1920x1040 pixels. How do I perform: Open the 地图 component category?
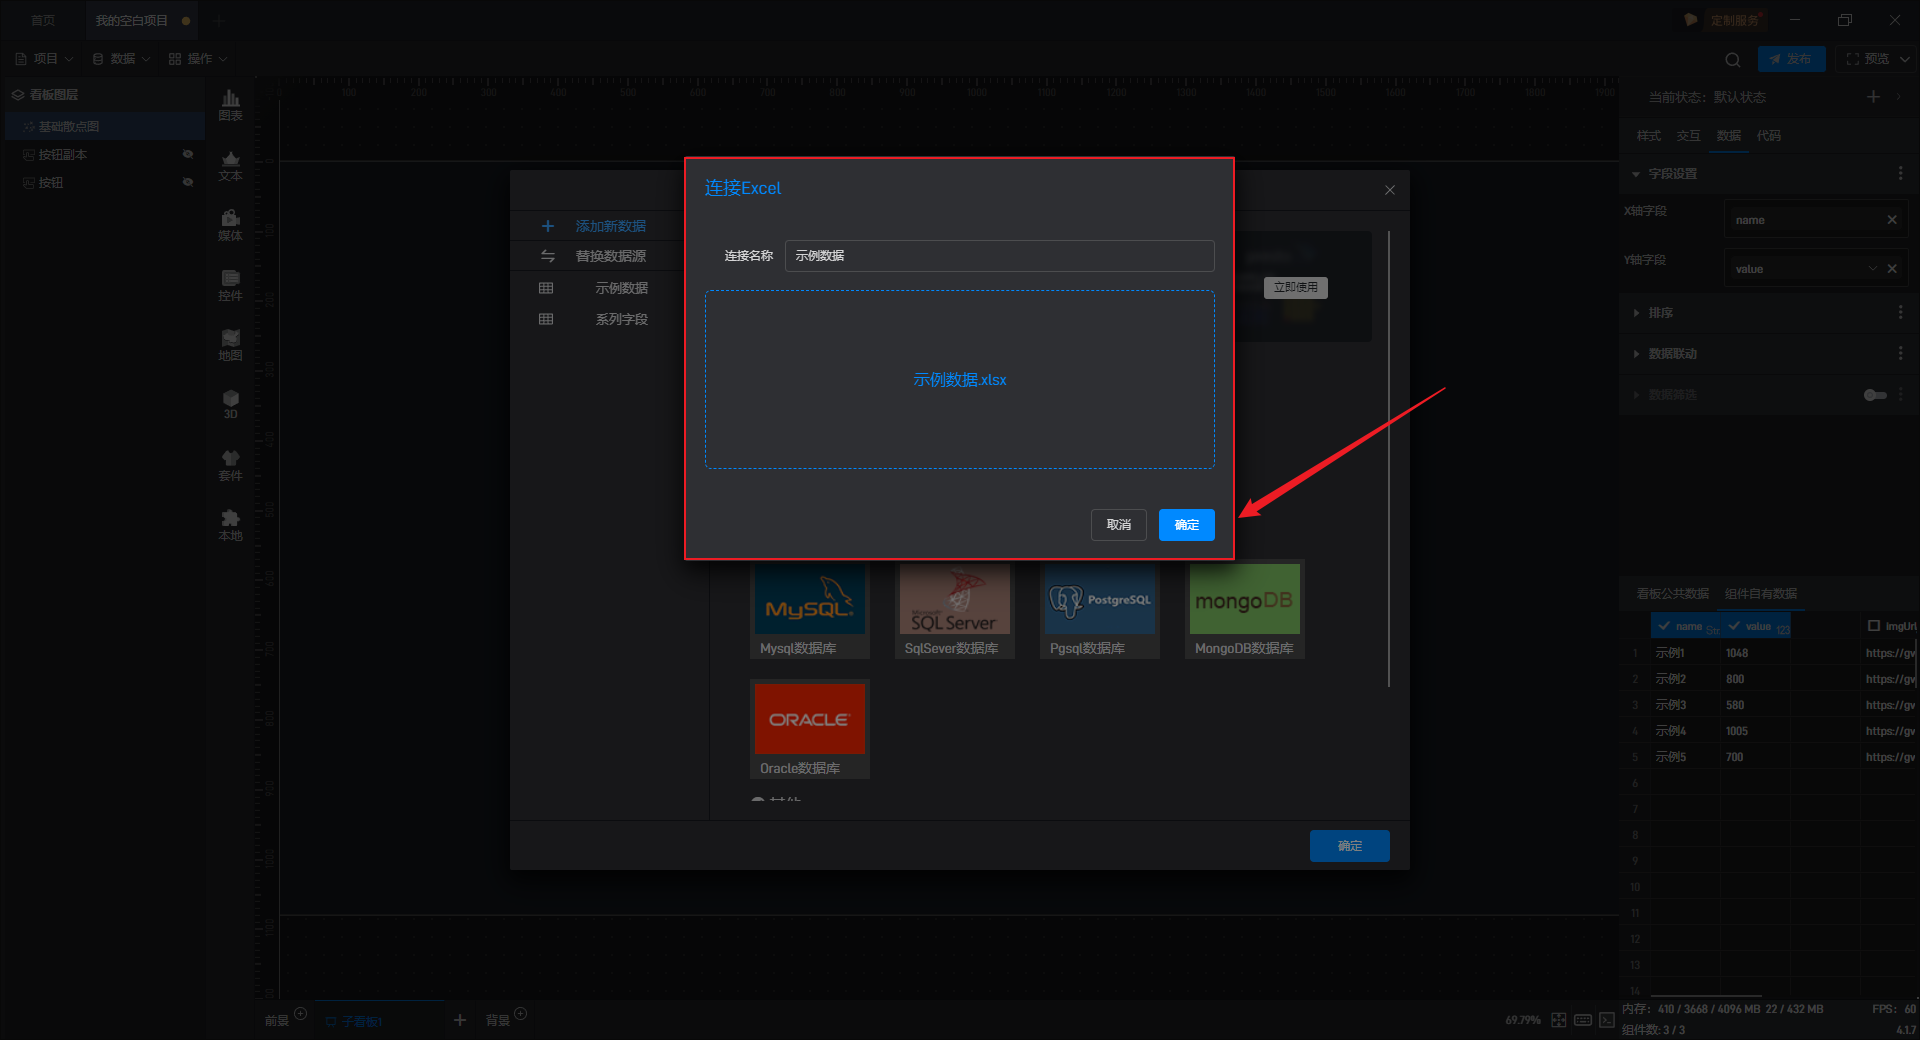[230, 346]
